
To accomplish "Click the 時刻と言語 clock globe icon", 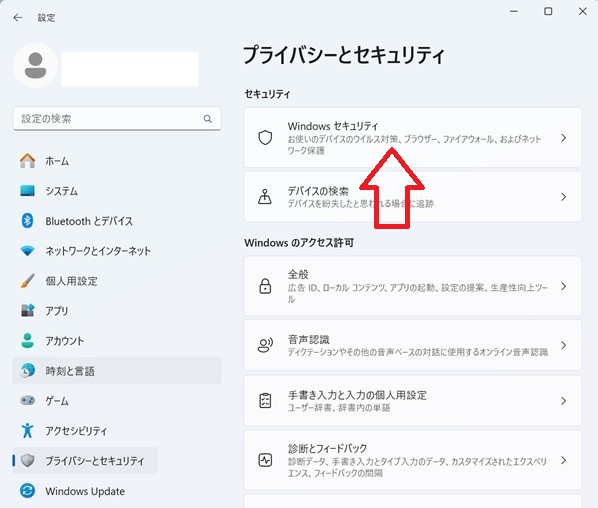I will point(27,370).
